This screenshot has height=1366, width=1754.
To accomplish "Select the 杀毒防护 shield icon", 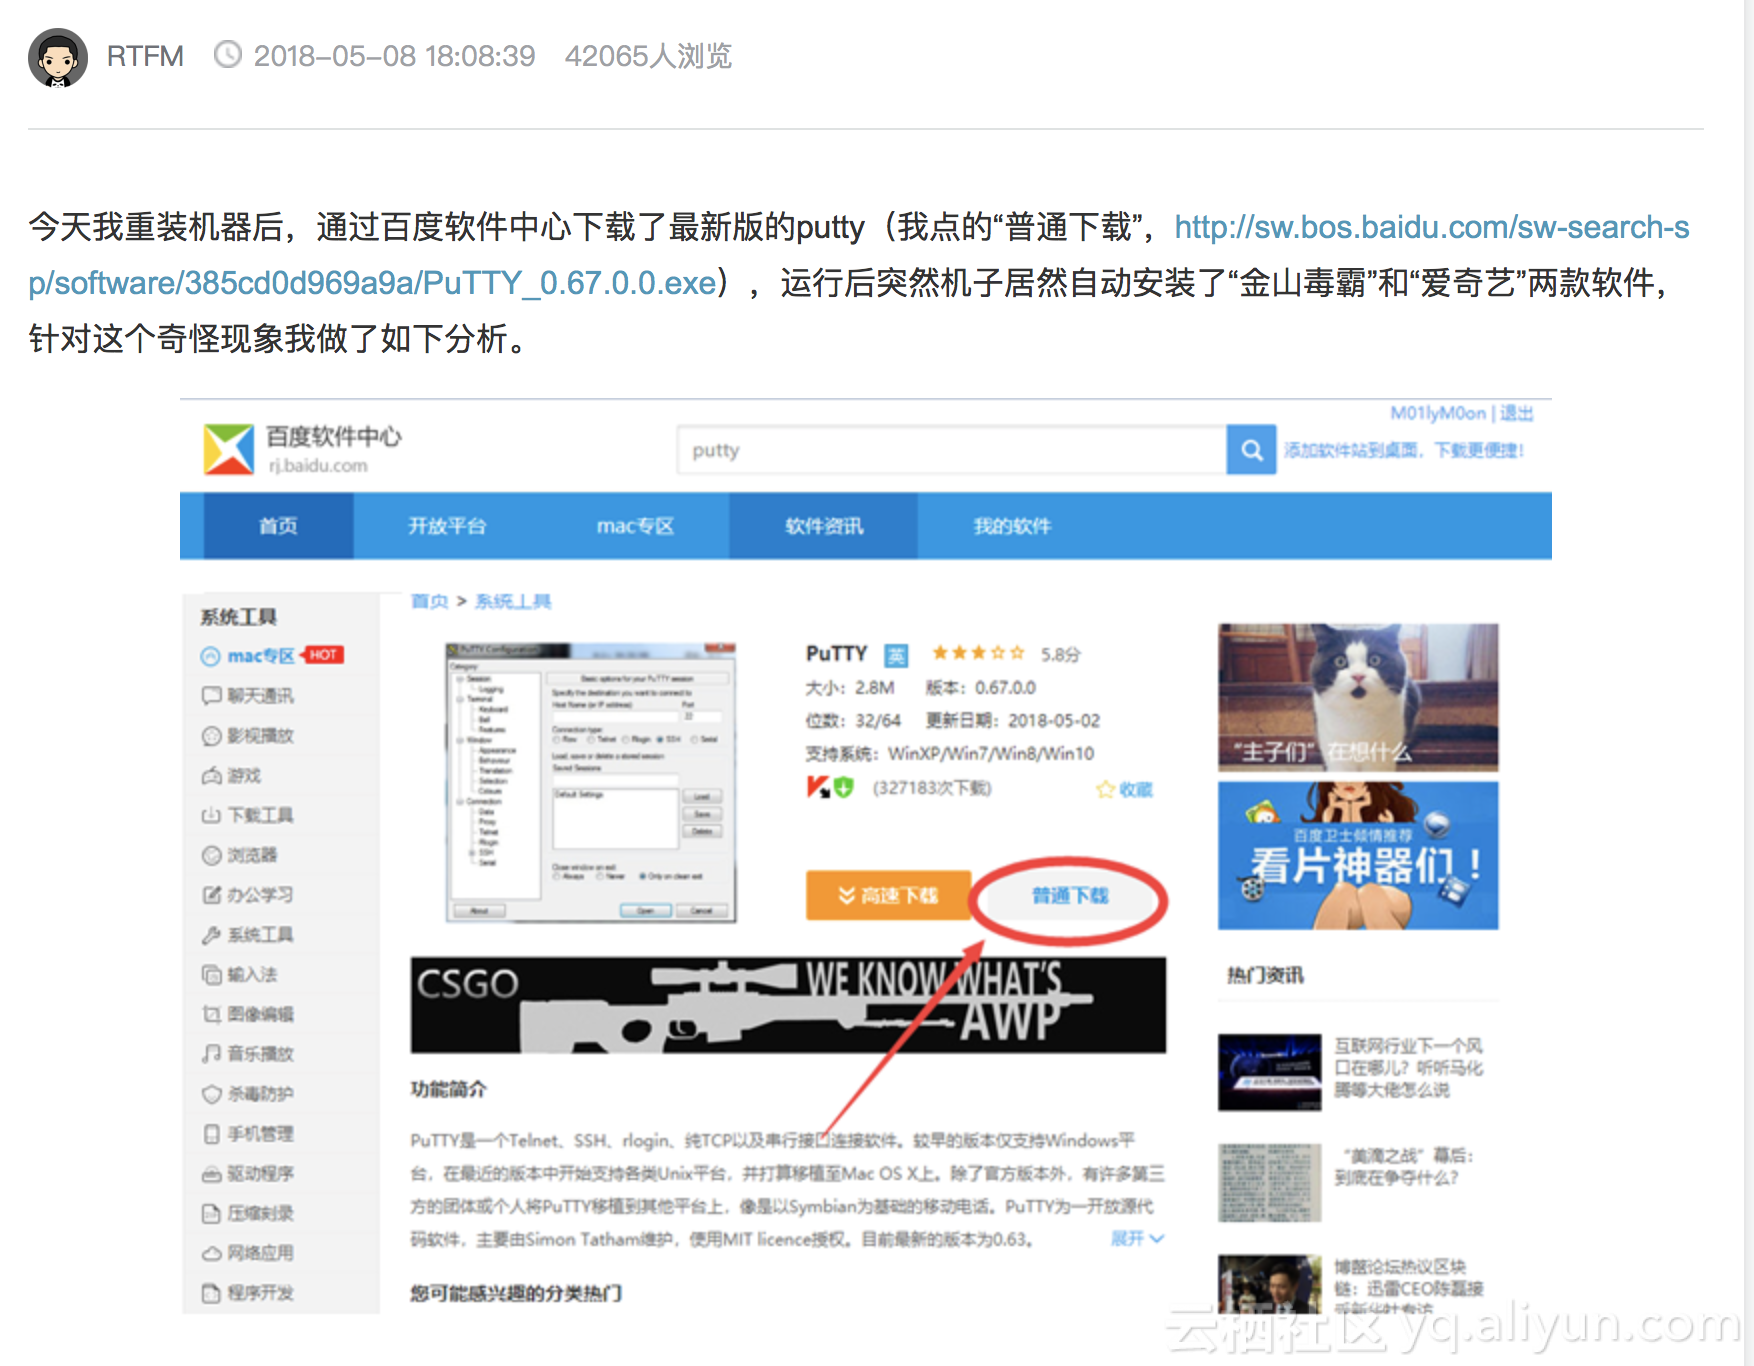I will tap(211, 1094).
